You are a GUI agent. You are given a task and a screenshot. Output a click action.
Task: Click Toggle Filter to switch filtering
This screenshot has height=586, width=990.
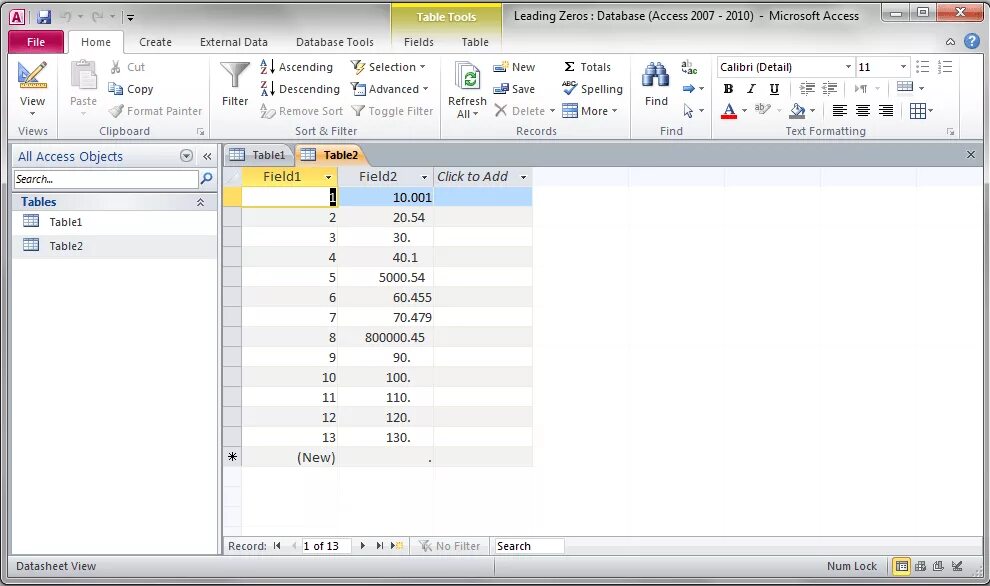392,111
